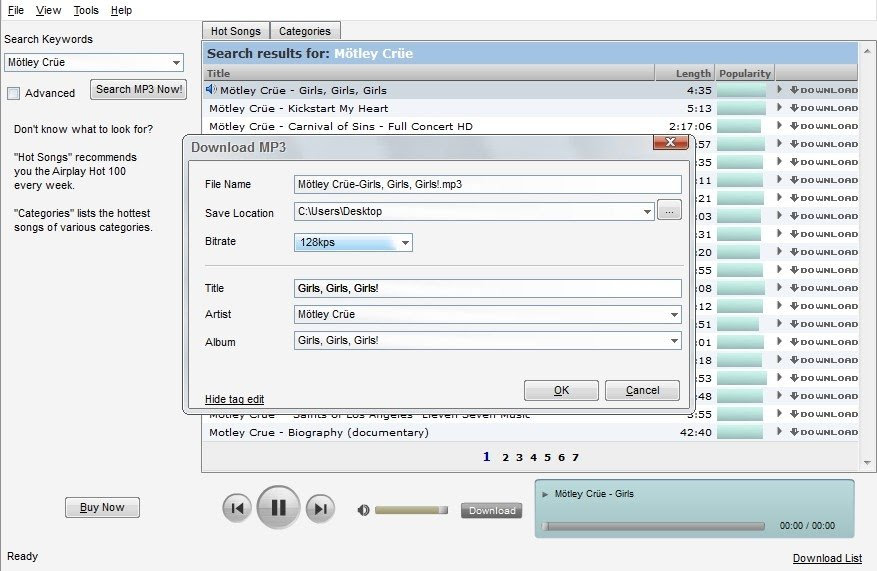Click the File Name input field
Viewport: 877px width, 571px height.
[487, 185]
